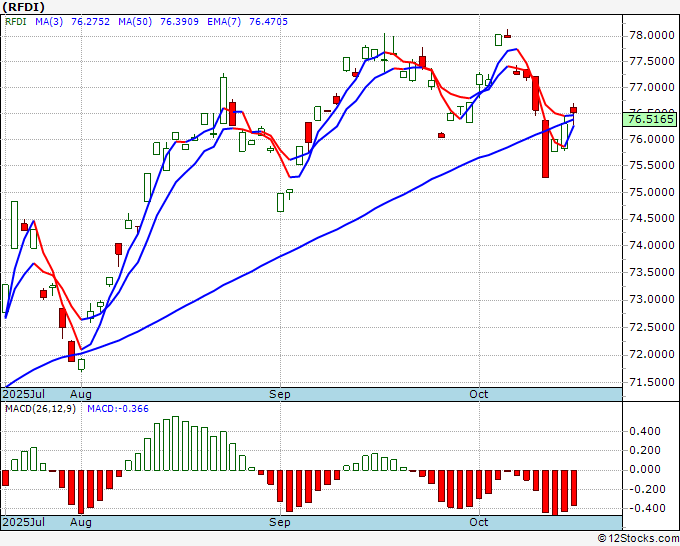
Task: Click the MA(3) legend label
Action: [49, 21]
